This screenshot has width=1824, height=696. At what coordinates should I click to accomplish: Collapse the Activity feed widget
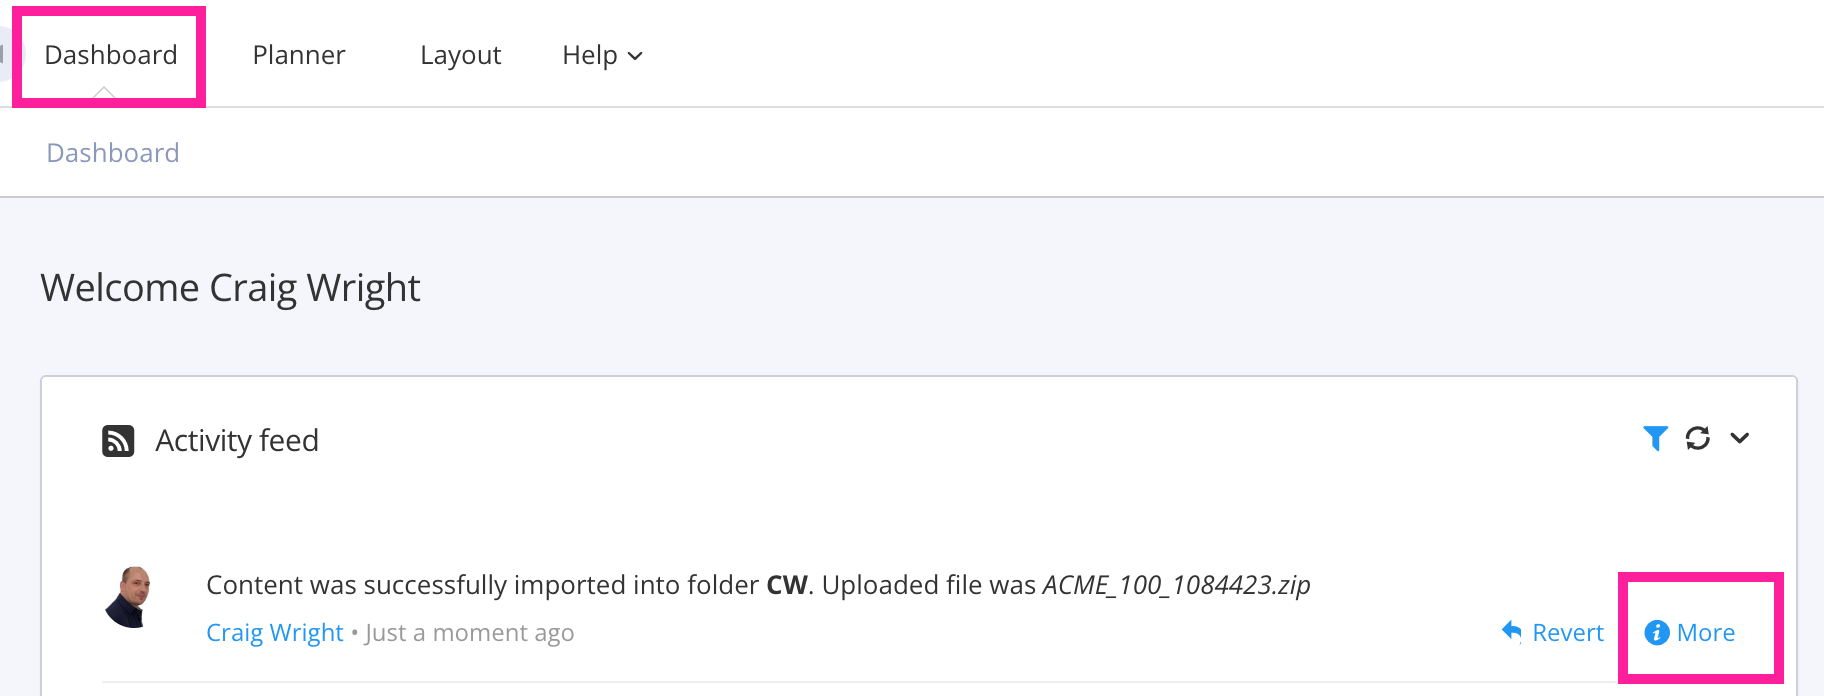(1742, 438)
